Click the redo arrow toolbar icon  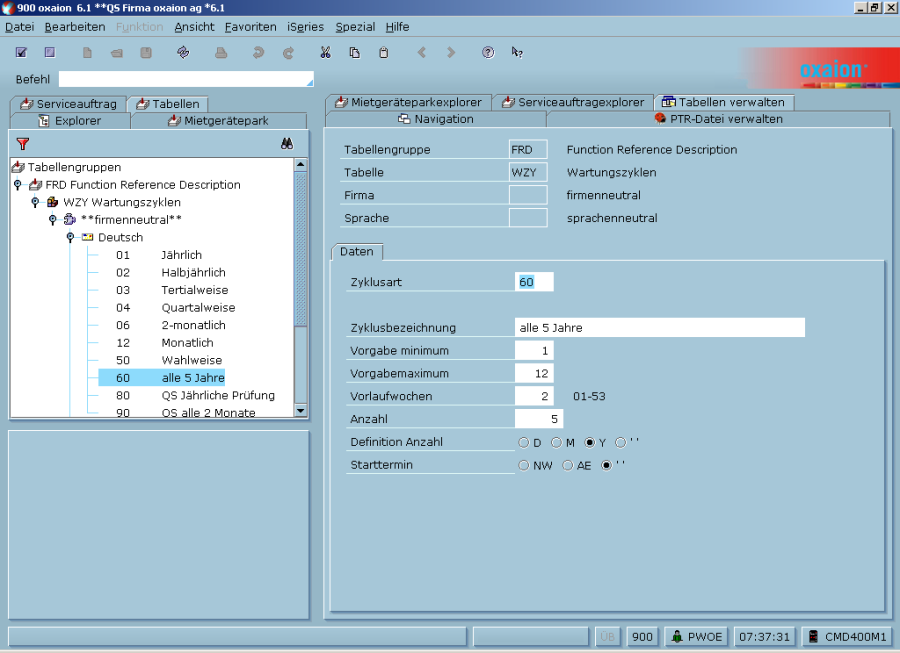coord(288,53)
